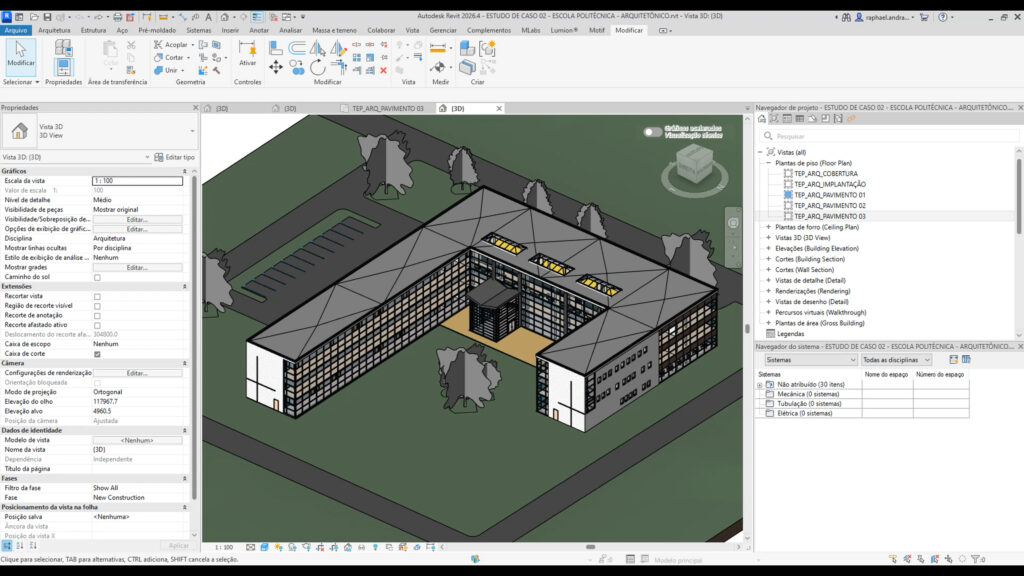Select the Offset tool in ribbon
This screenshot has width=1024, height=576.
[297, 47]
